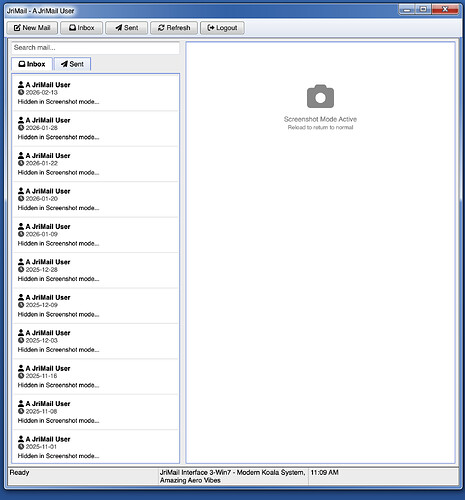This screenshot has height=500, width=465.
Task: Click the person icon on 2025-12-09 email
Action: click(x=21, y=297)
